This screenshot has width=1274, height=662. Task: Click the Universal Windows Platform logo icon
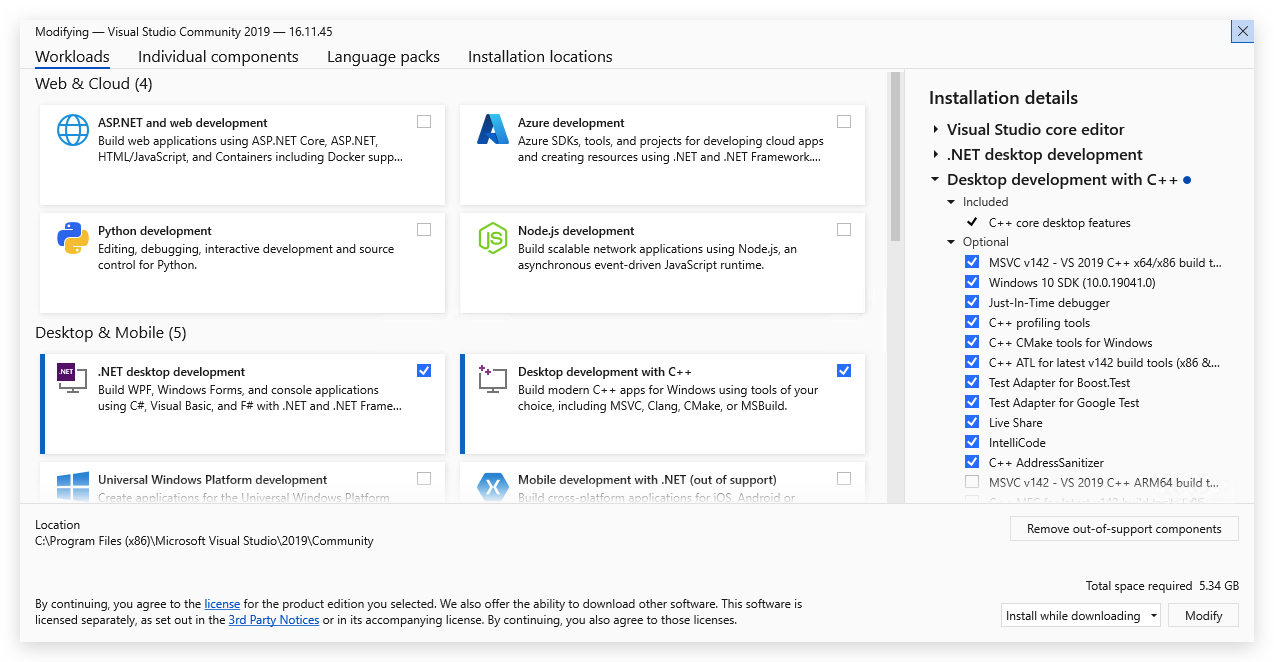(x=73, y=486)
